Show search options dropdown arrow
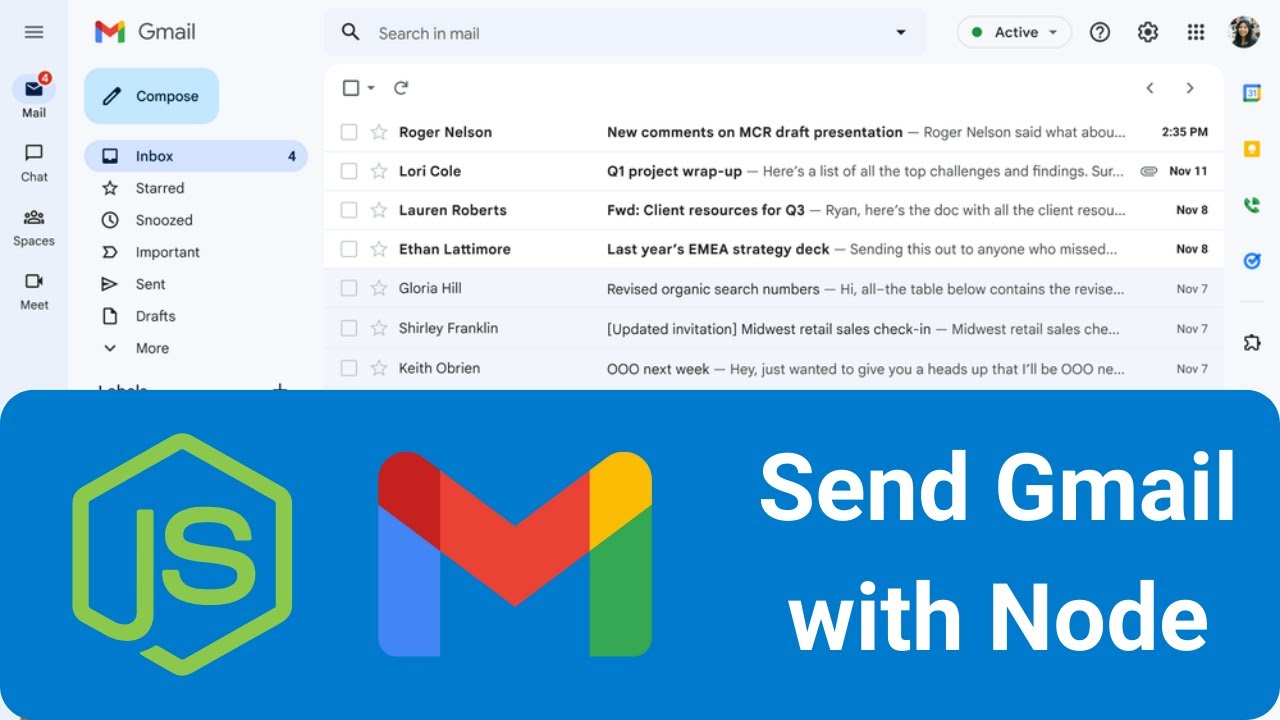 [x=901, y=33]
